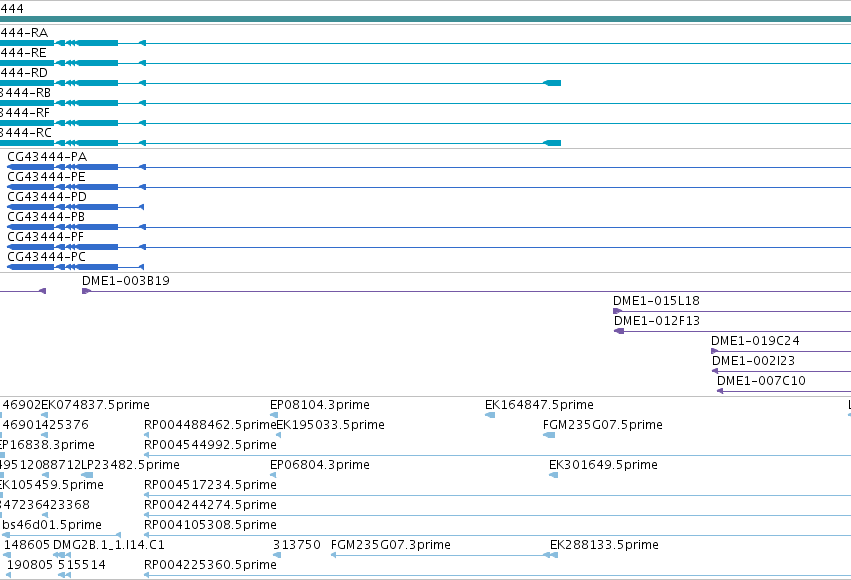Select the distant exon block of transcript RD
Viewport: 851px width, 580px height.
(552, 83)
